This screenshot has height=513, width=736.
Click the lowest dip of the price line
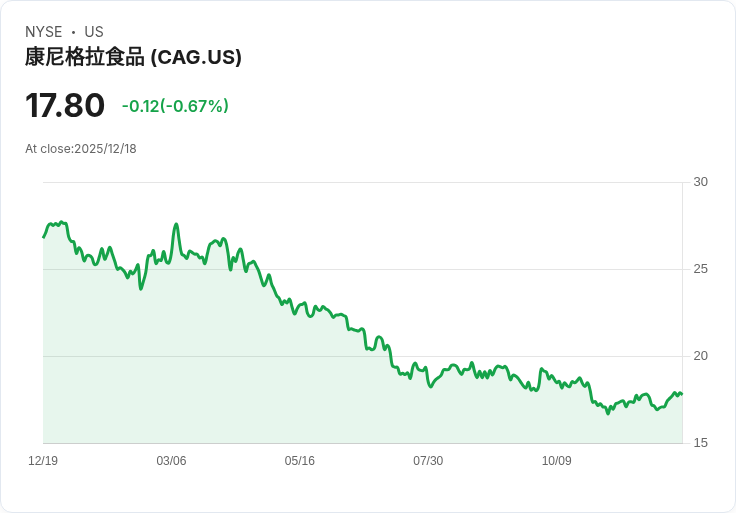tap(607, 412)
